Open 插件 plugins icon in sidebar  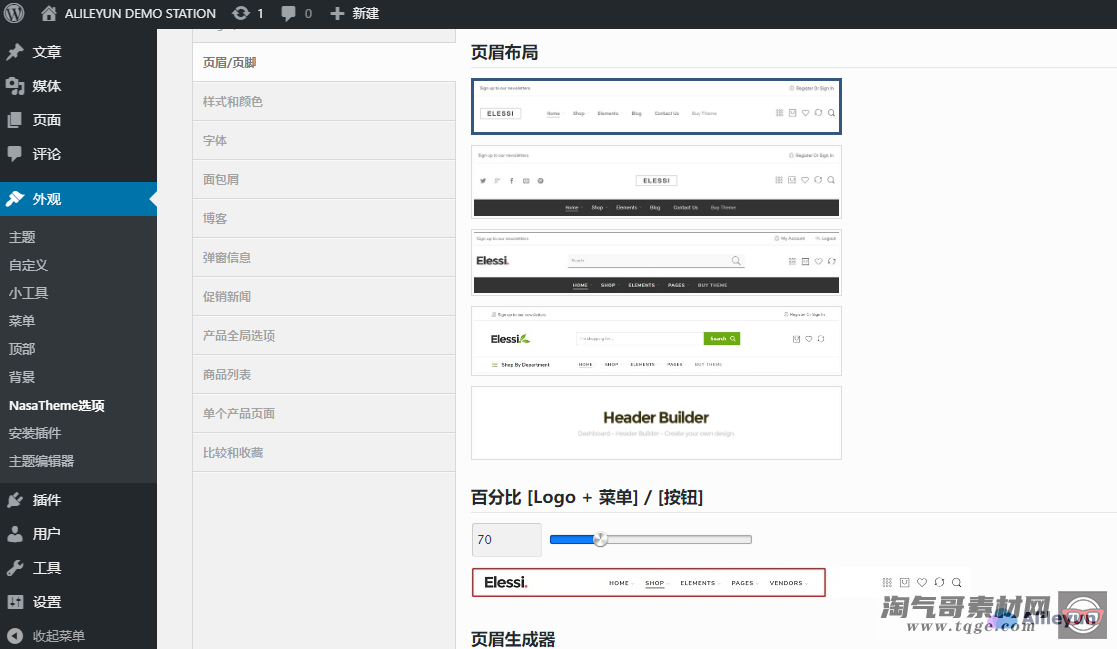pos(15,500)
